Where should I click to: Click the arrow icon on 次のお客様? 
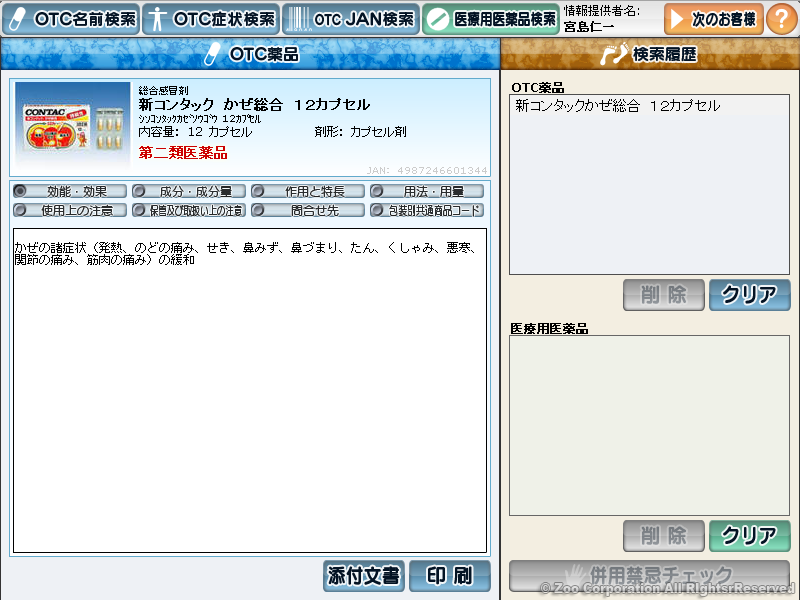[677, 19]
